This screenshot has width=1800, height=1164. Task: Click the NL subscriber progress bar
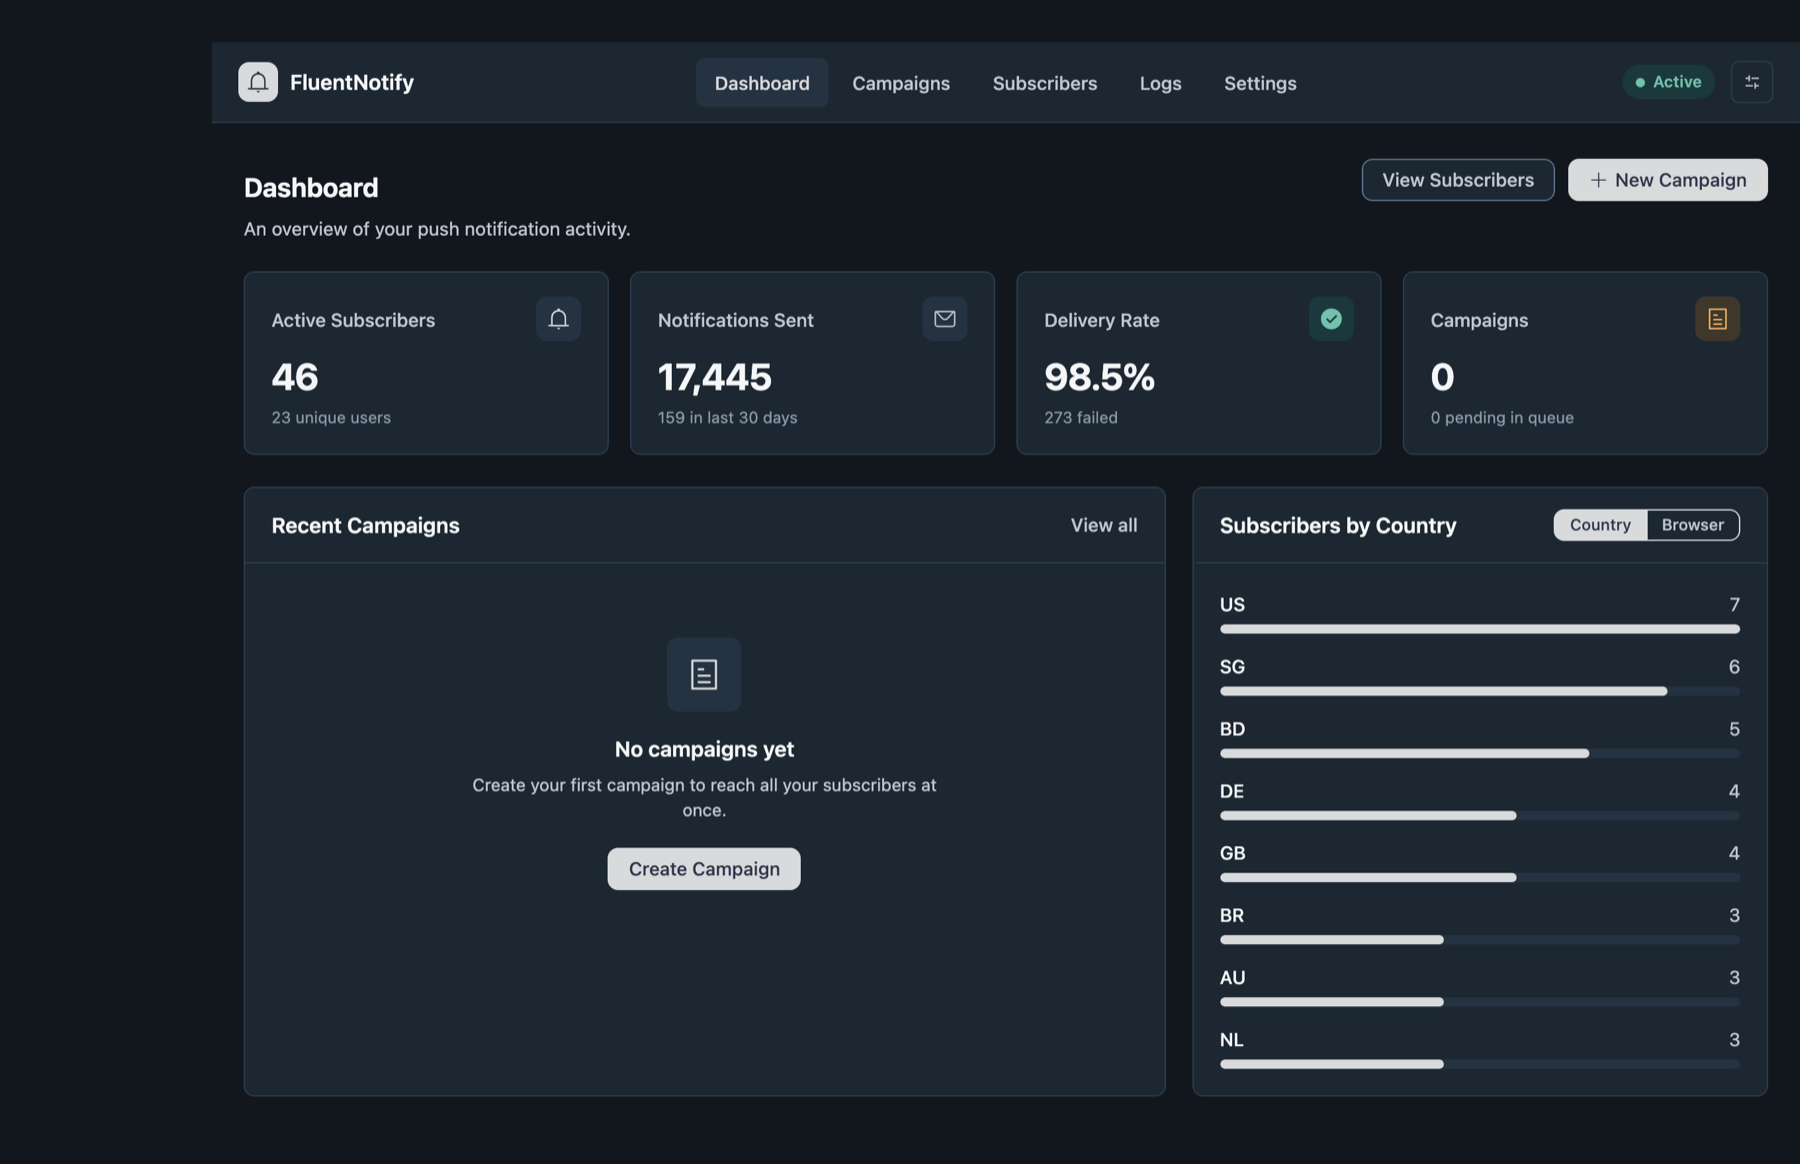[1480, 1064]
